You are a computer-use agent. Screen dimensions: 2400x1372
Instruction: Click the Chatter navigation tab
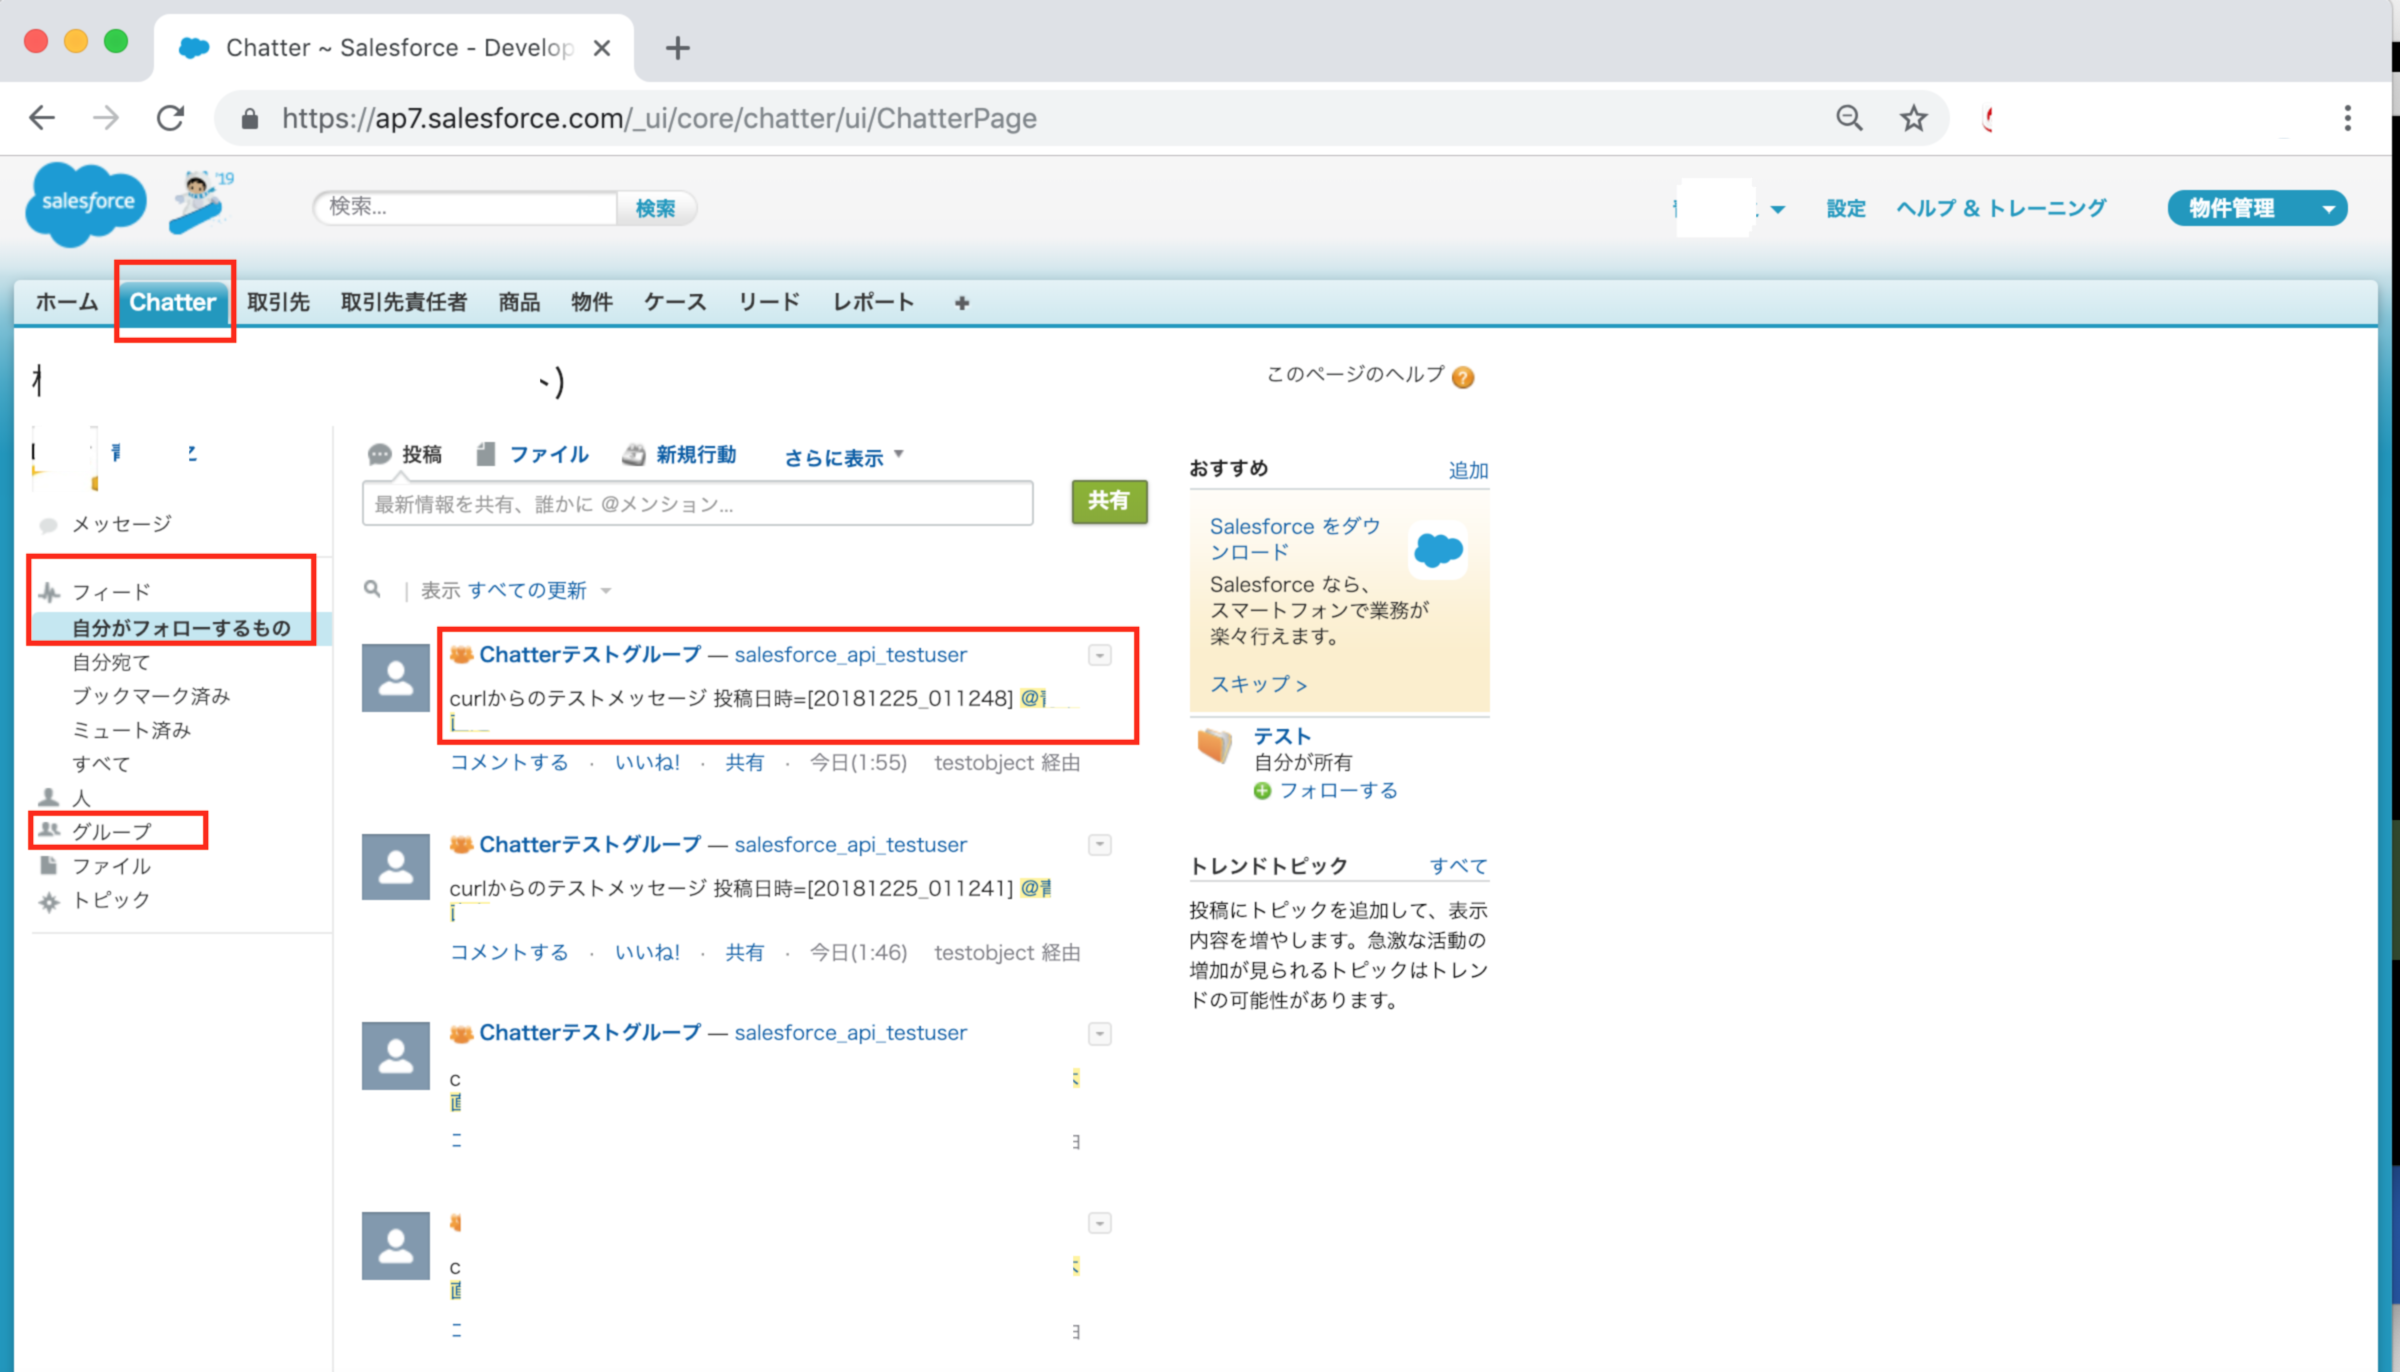pos(173,302)
